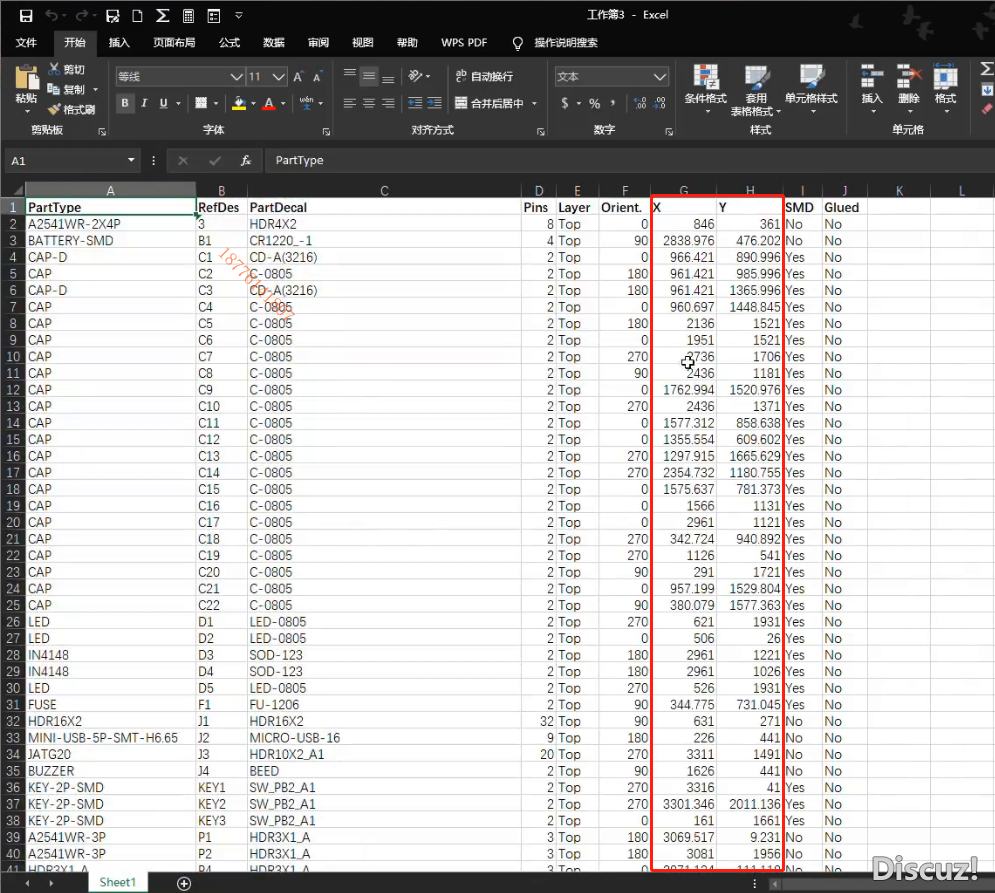This screenshot has width=995, height=893.
Task: Click the Redo arrow icon
Action: pos(82,16)
